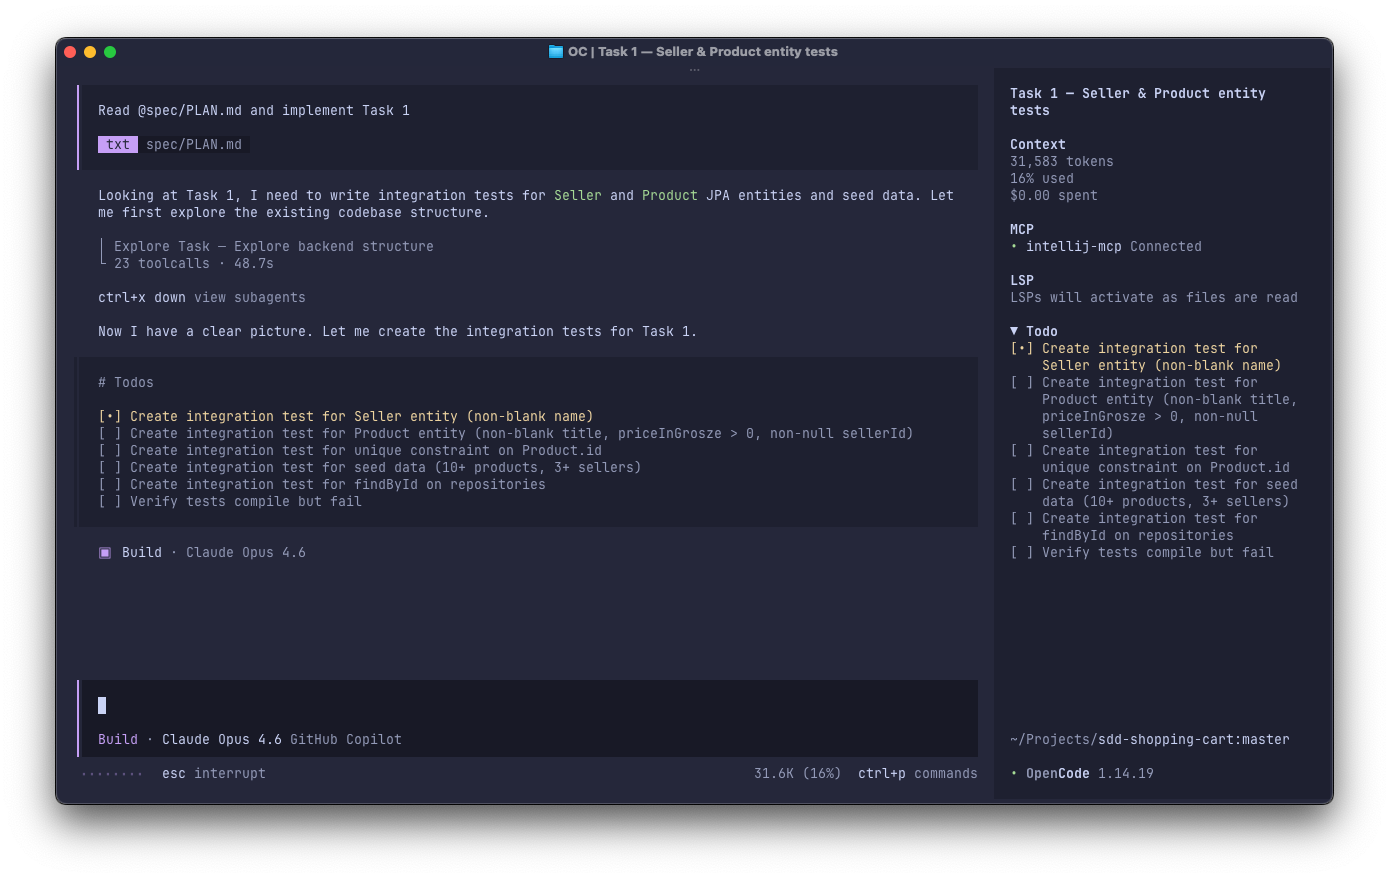This screenshot has height=878, width=1389.
Task: Click inside the prompt input field
Action: coord(528,705)
